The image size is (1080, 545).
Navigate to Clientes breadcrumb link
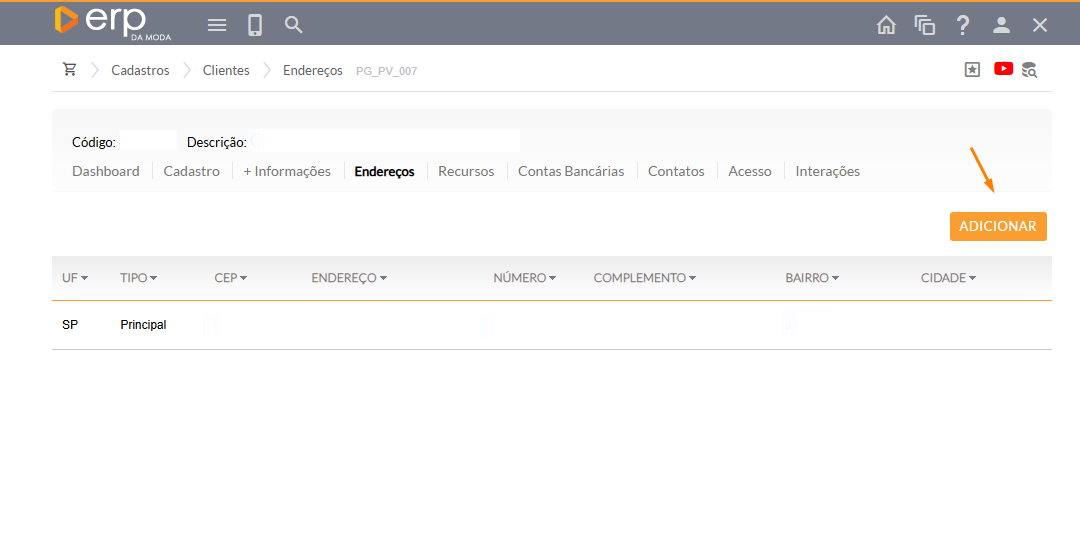[226, 70]
